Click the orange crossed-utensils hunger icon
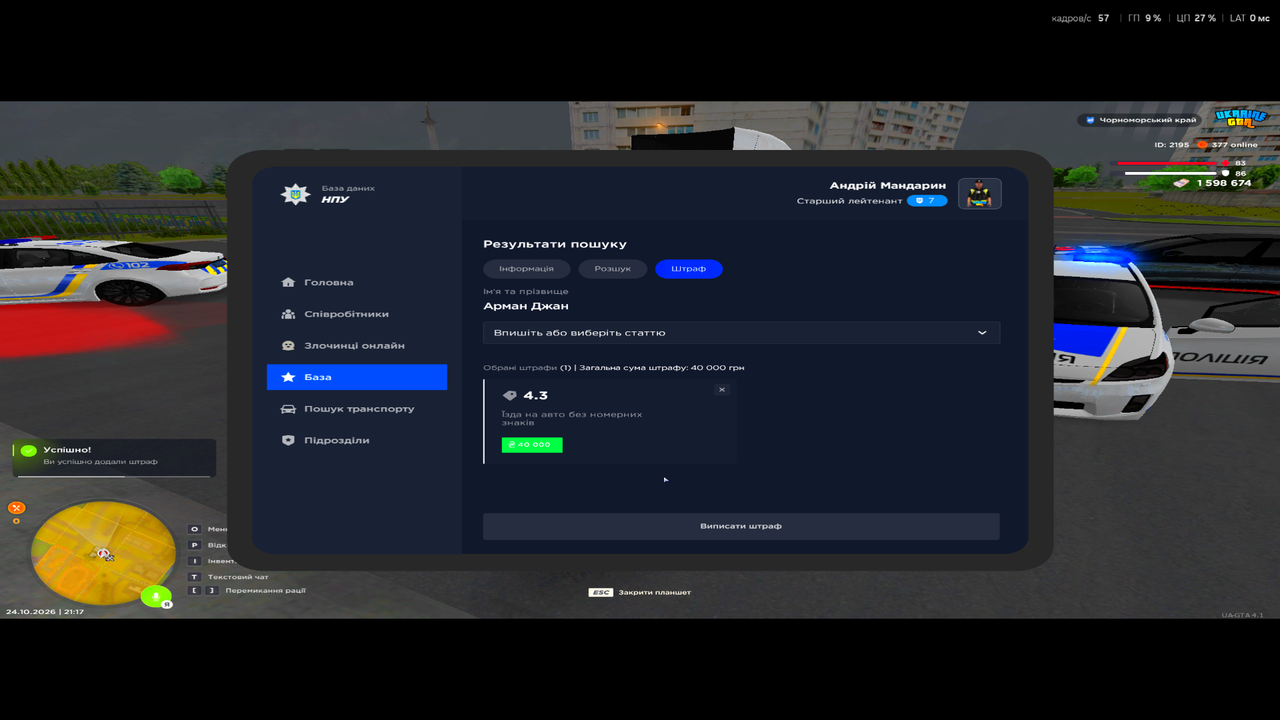This screenshot has width=1280, height=720. [17, 508]
